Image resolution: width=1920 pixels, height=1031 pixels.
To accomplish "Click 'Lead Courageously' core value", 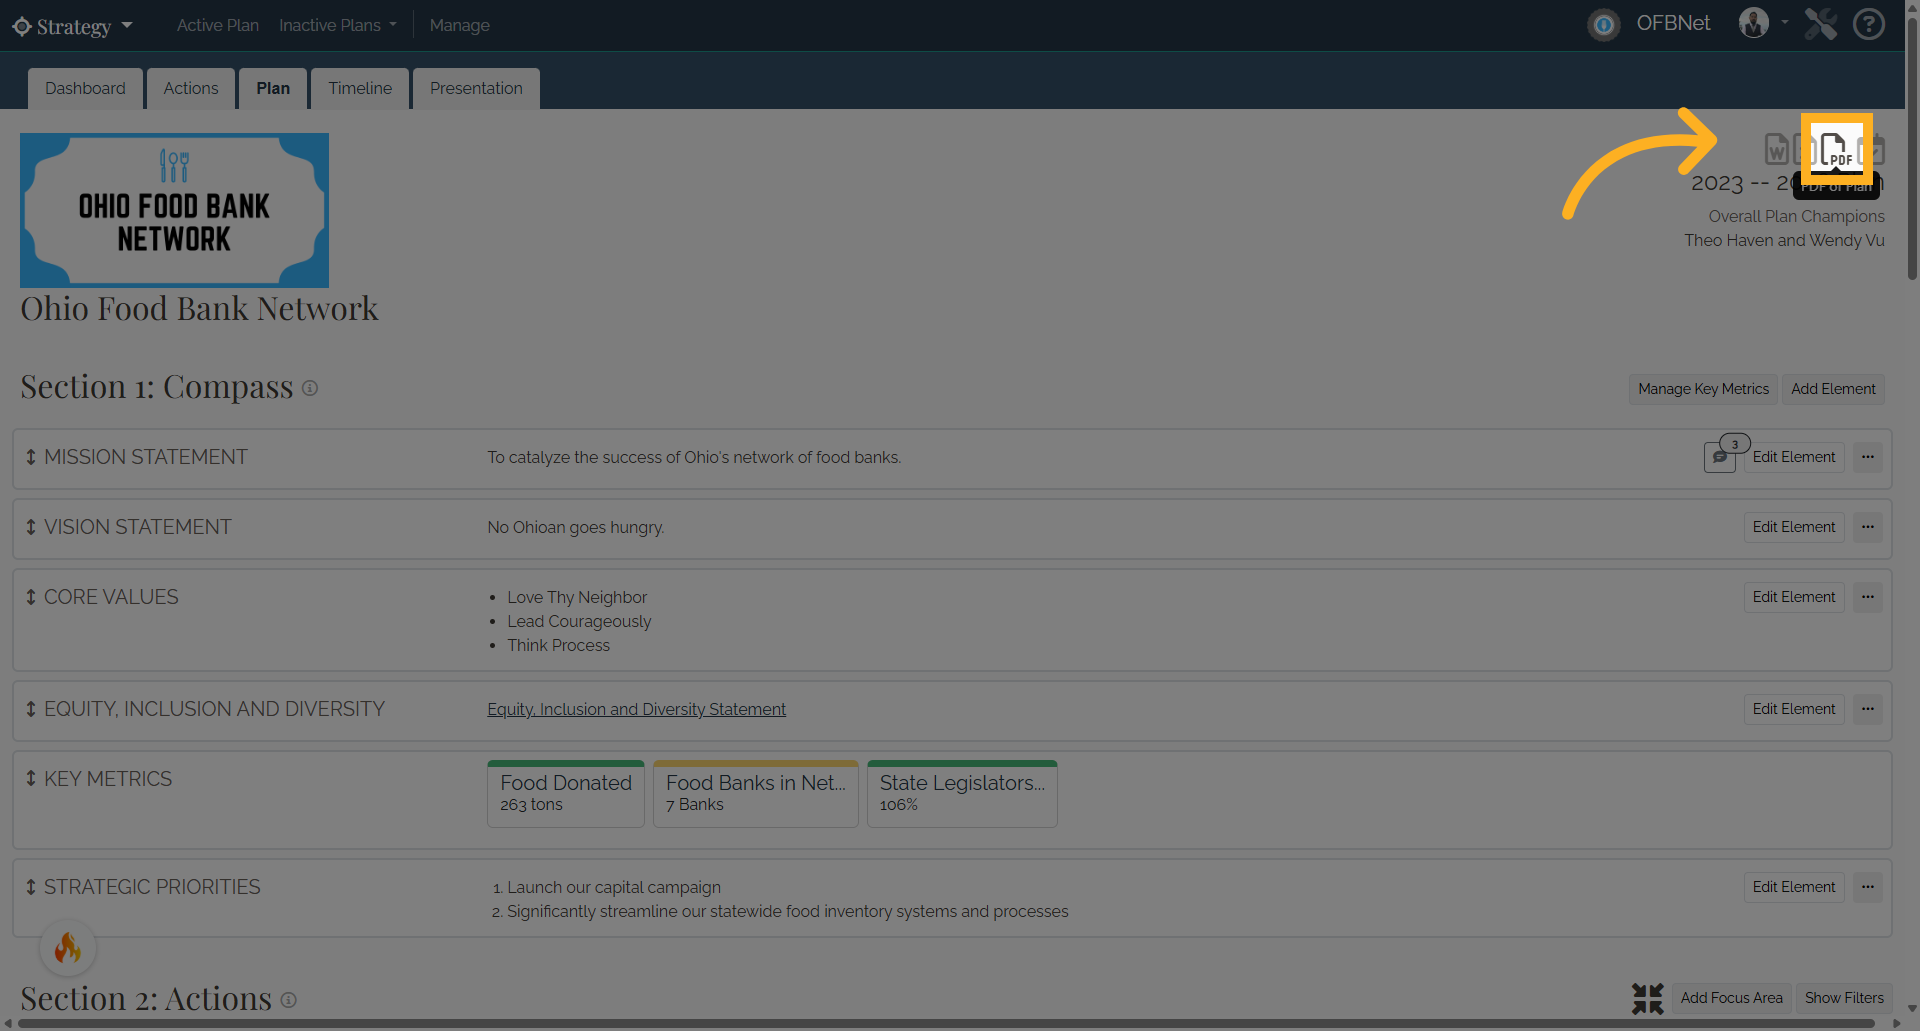I will click(x=579, y=621).
